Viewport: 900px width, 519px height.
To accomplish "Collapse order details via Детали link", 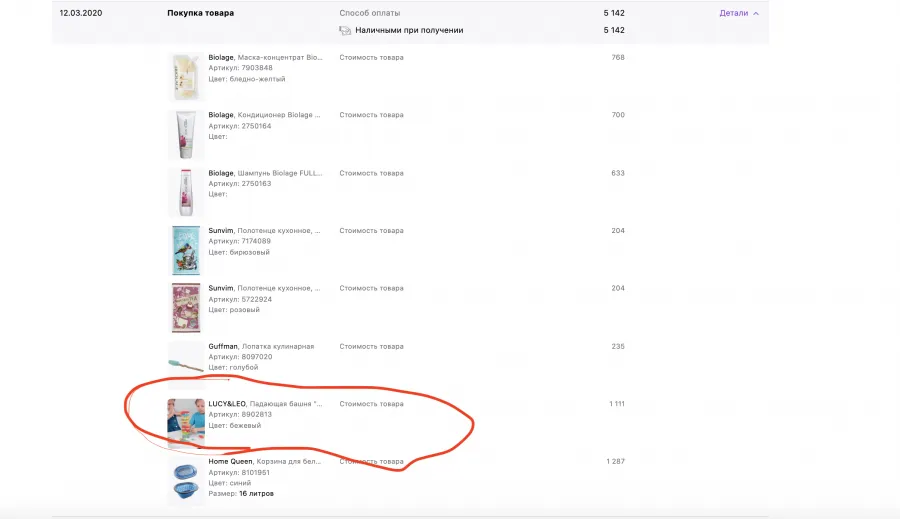I will tap(734, 13).
